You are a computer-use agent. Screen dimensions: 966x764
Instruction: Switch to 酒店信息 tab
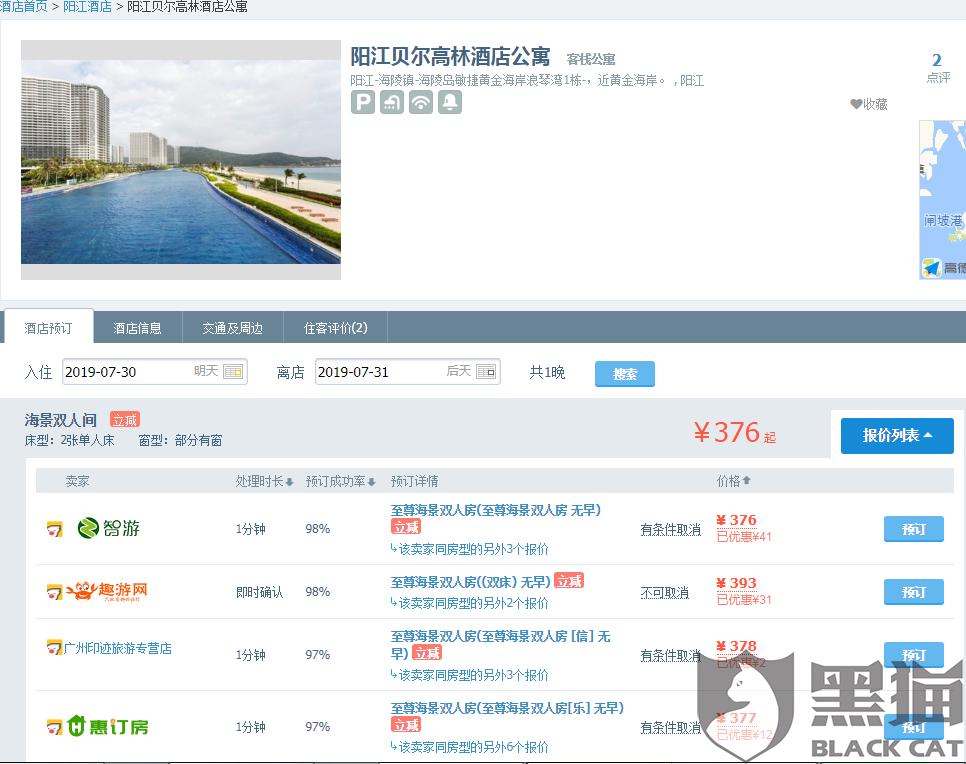[x=137, y=328]
